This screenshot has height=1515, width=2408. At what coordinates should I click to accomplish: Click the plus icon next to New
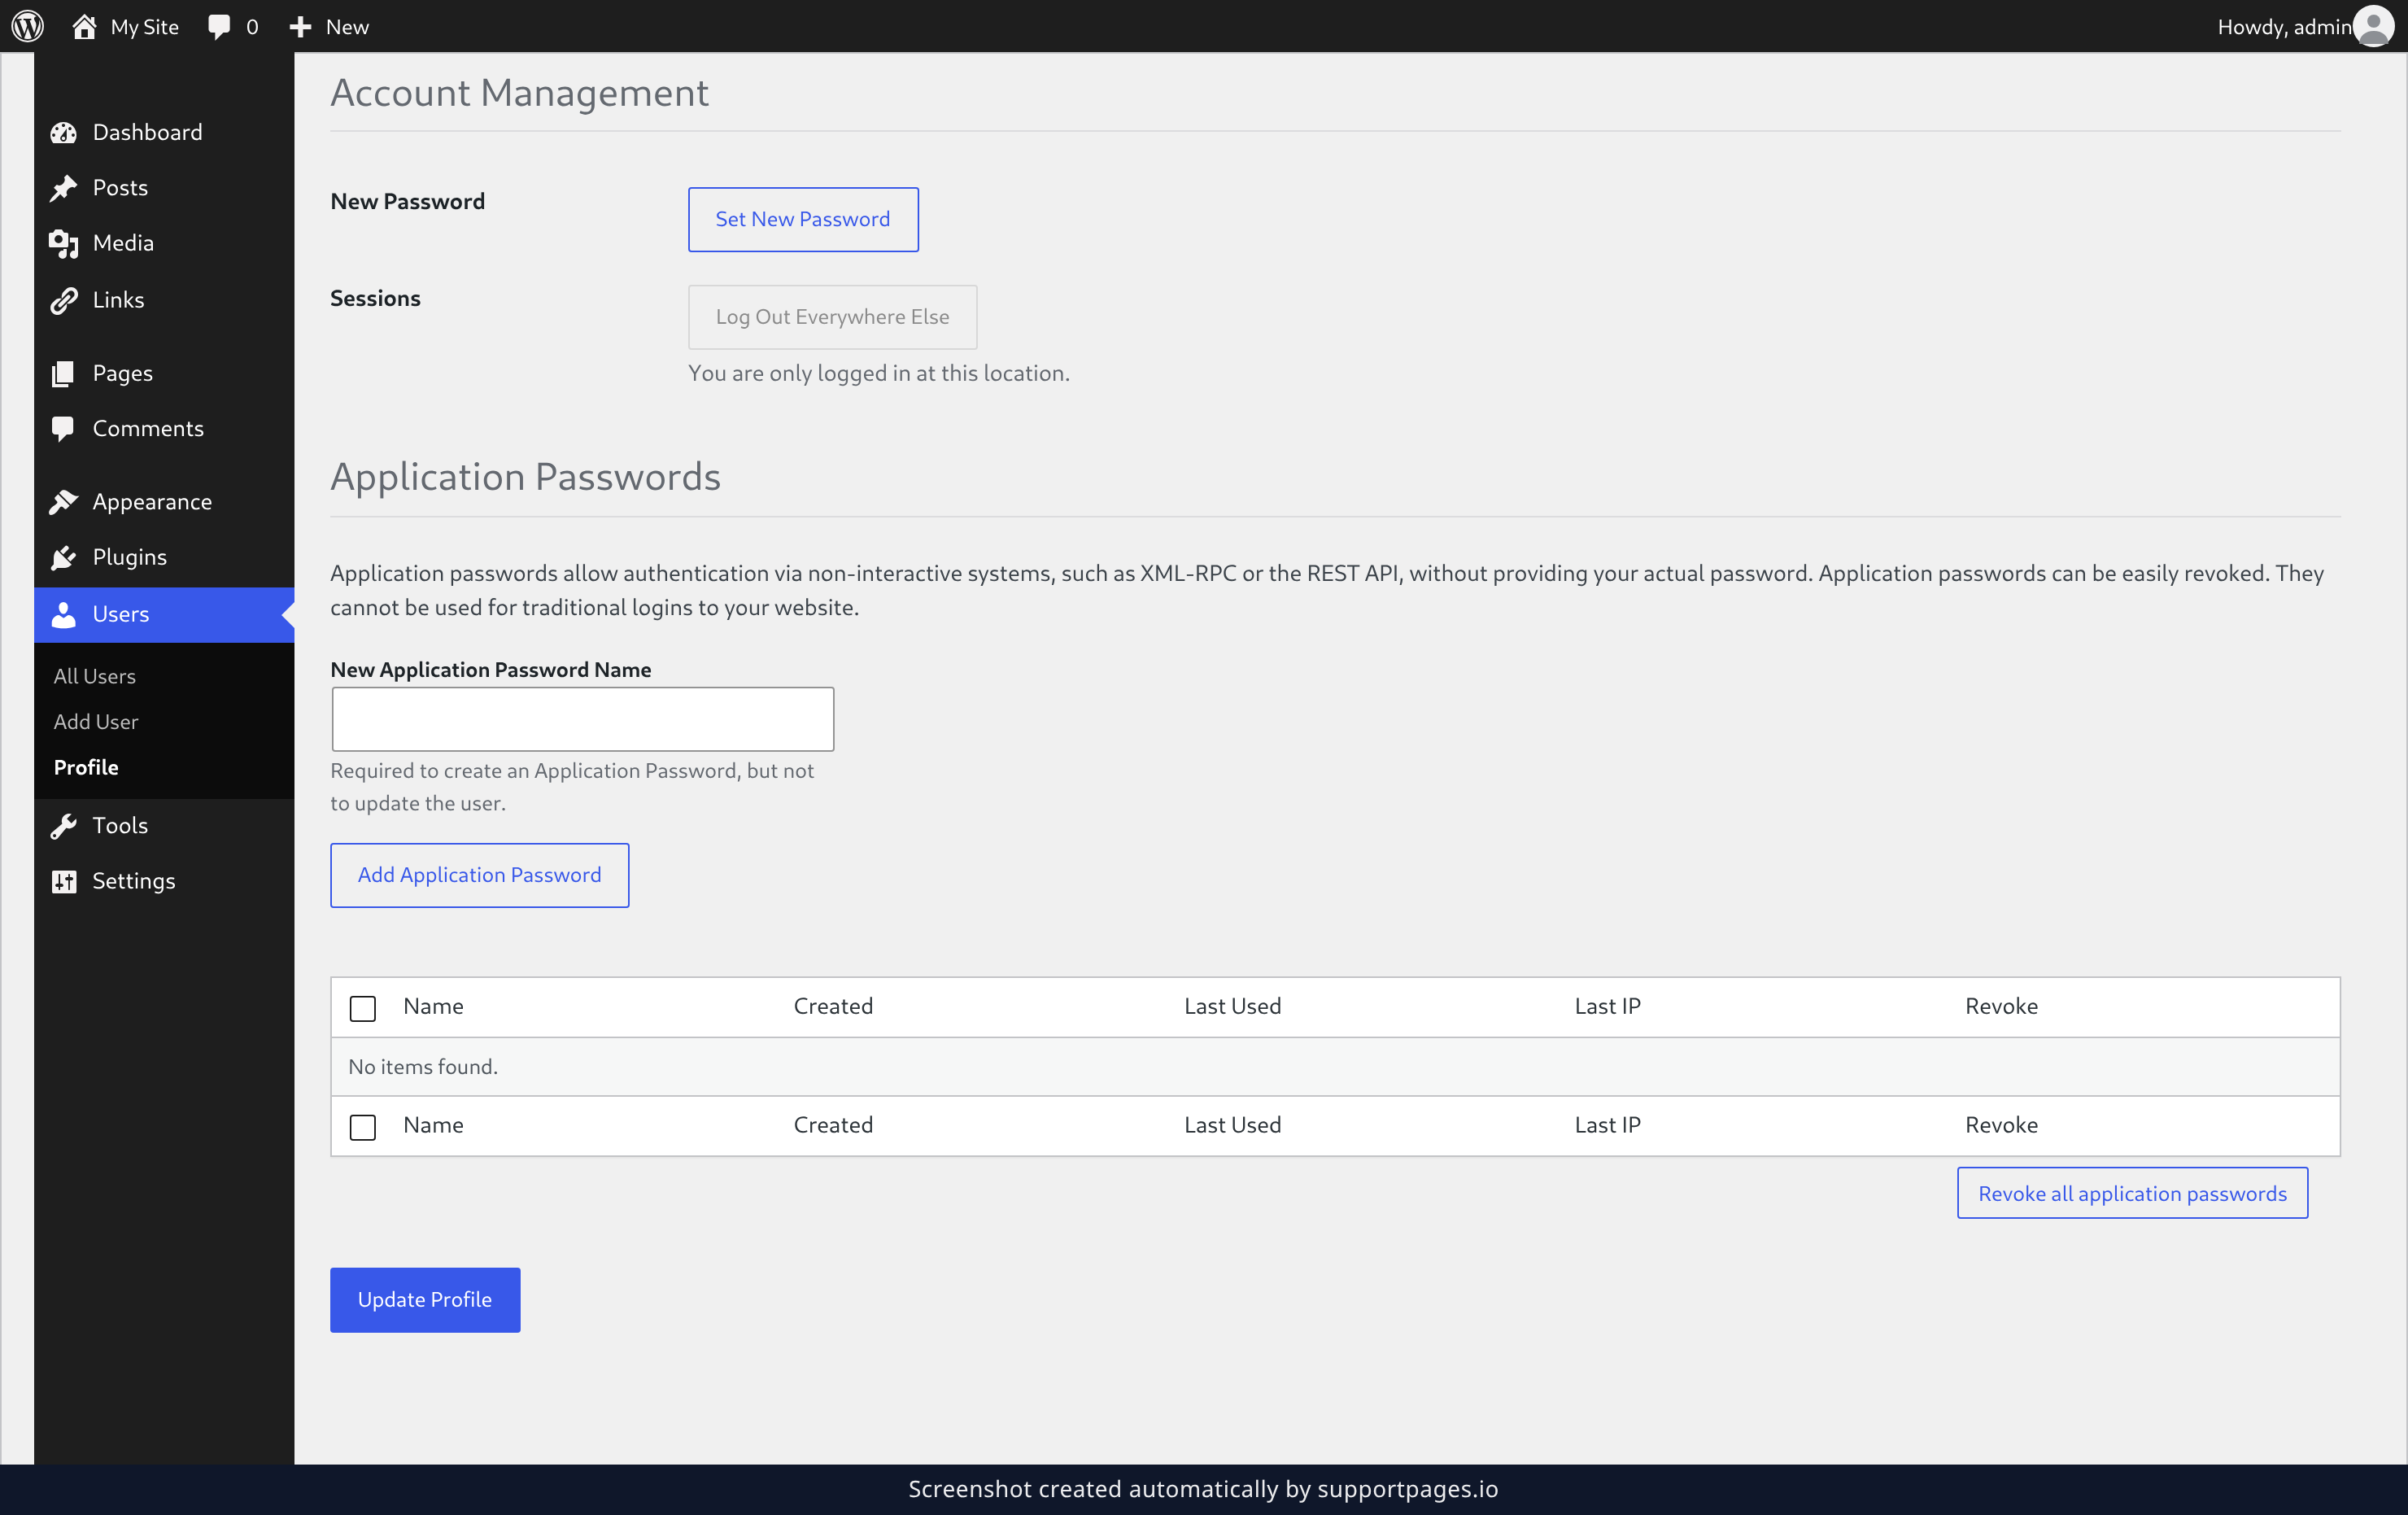tap(300, 27)
